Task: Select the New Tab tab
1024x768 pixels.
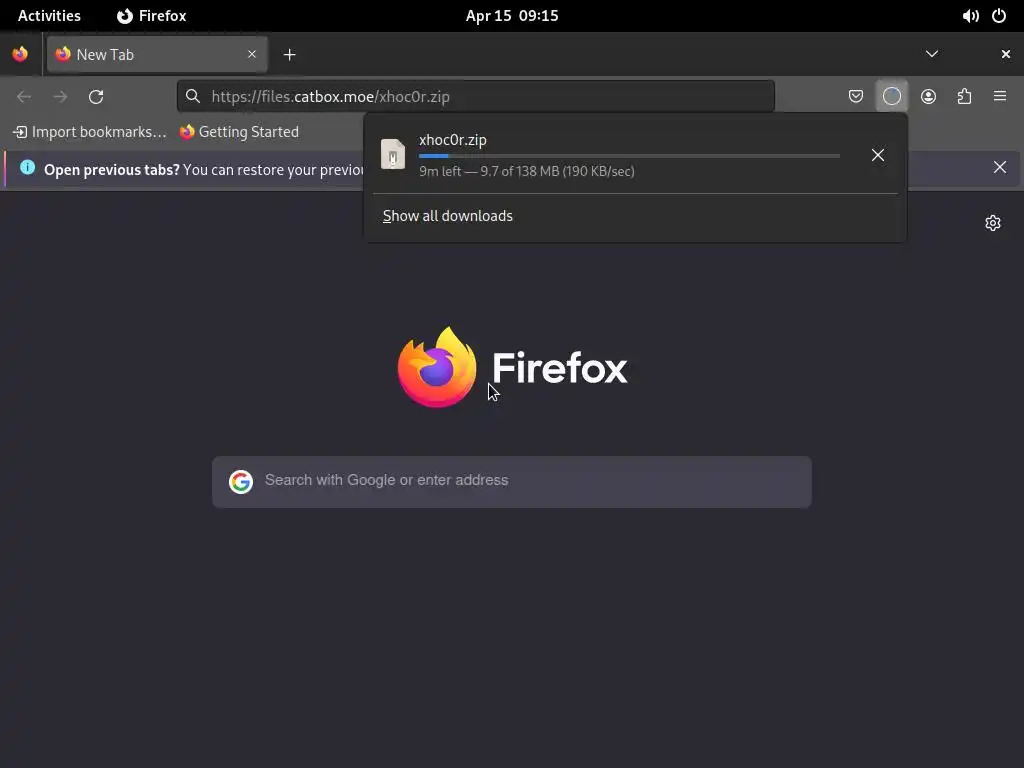Action: tap(157, 54)
